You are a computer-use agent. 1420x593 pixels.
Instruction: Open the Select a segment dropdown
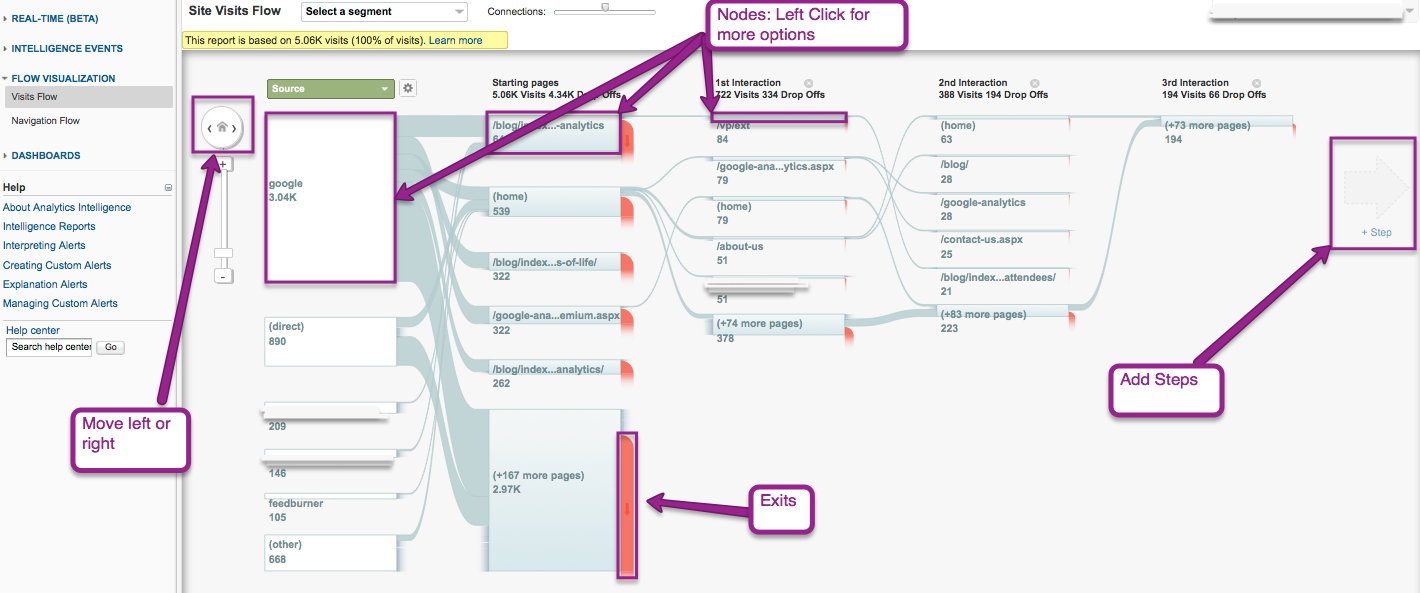pyautogui.click(x=384, y=12)
